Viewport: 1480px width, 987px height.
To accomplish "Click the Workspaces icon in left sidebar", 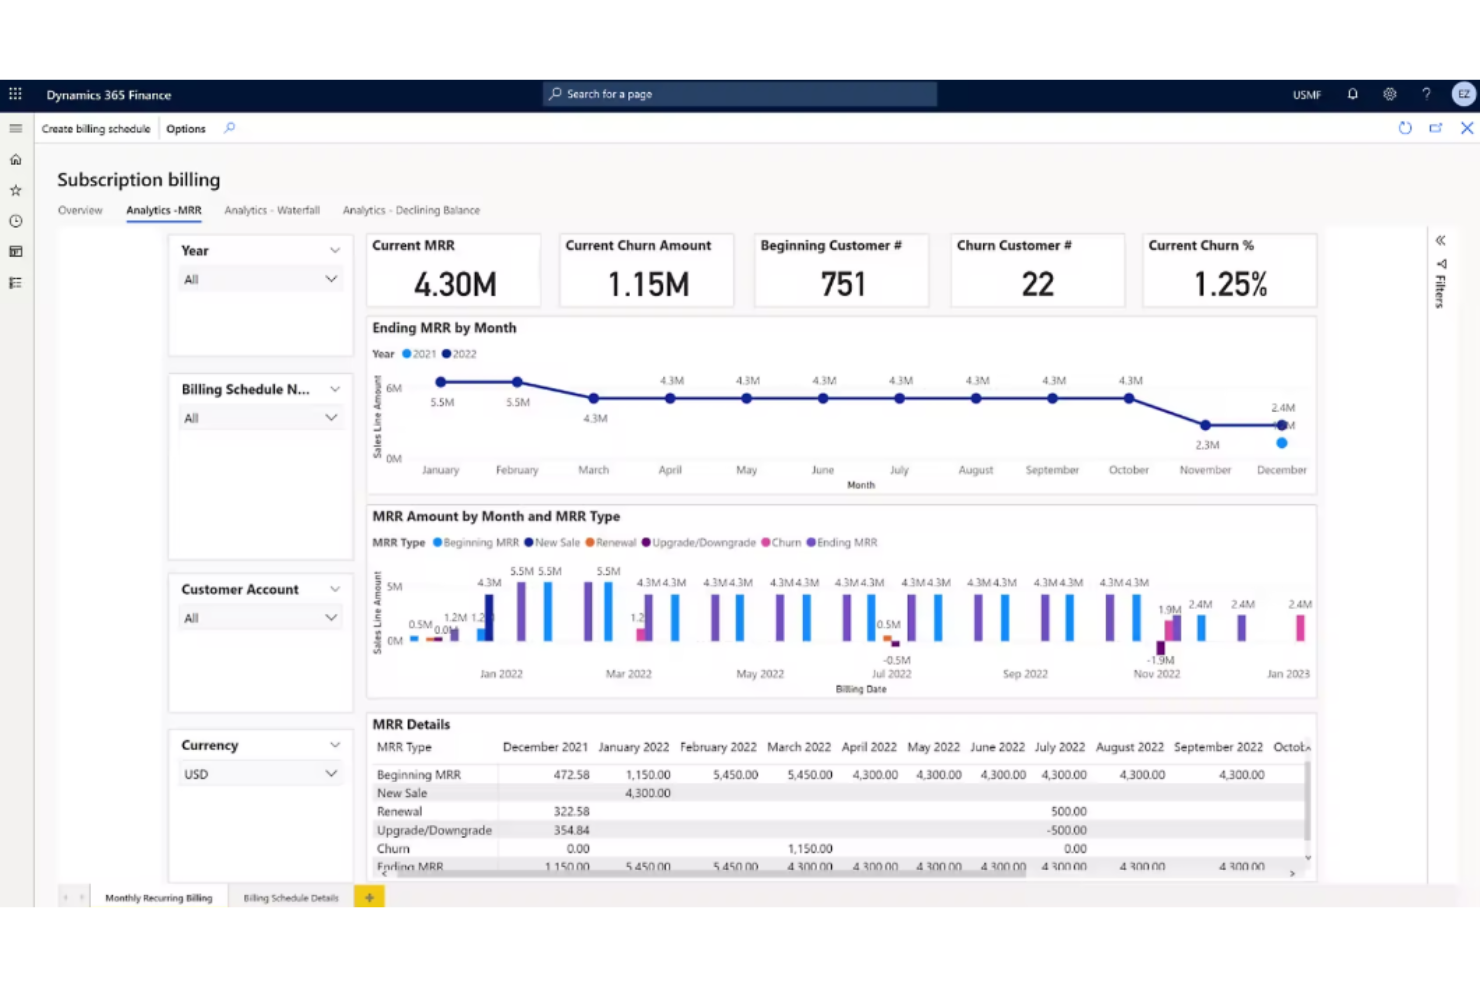I will (x=15, y=251).
